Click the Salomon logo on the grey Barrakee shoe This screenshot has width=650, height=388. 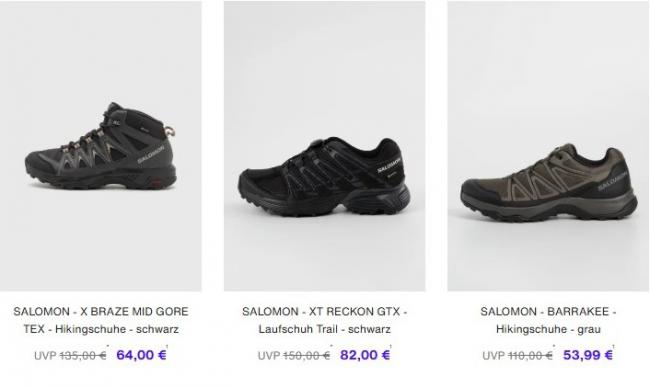point(613,181)
